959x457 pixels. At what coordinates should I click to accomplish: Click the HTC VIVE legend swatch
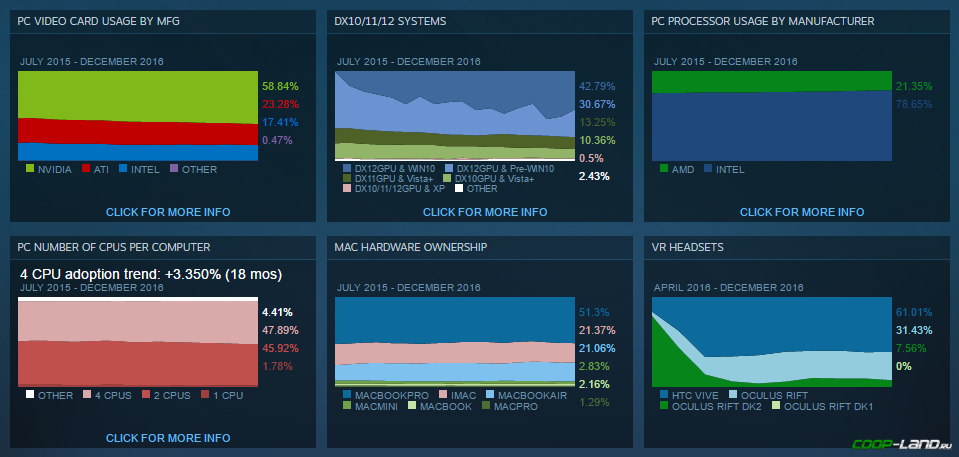664,395
